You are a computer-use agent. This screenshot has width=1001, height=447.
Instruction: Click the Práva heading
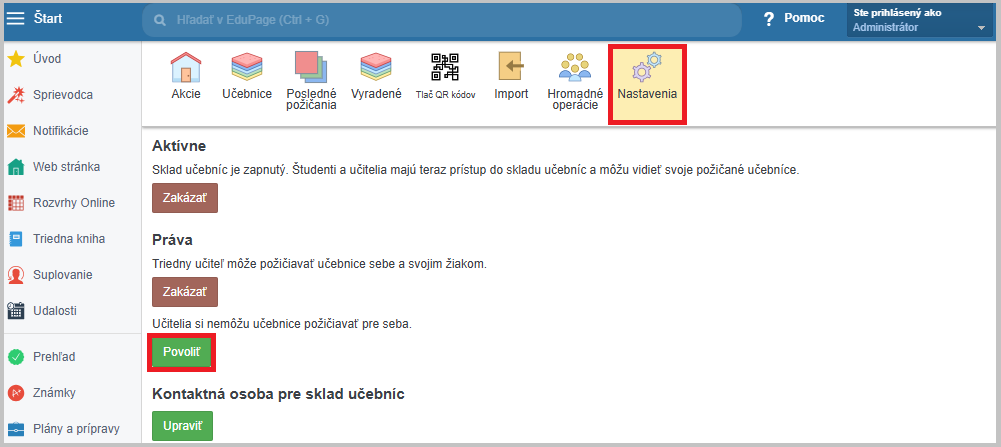(172, 239)
